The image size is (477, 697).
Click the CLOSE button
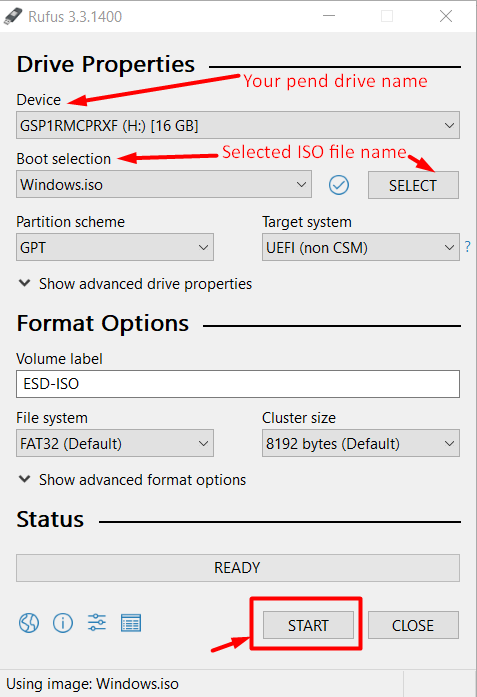[413, 625]
